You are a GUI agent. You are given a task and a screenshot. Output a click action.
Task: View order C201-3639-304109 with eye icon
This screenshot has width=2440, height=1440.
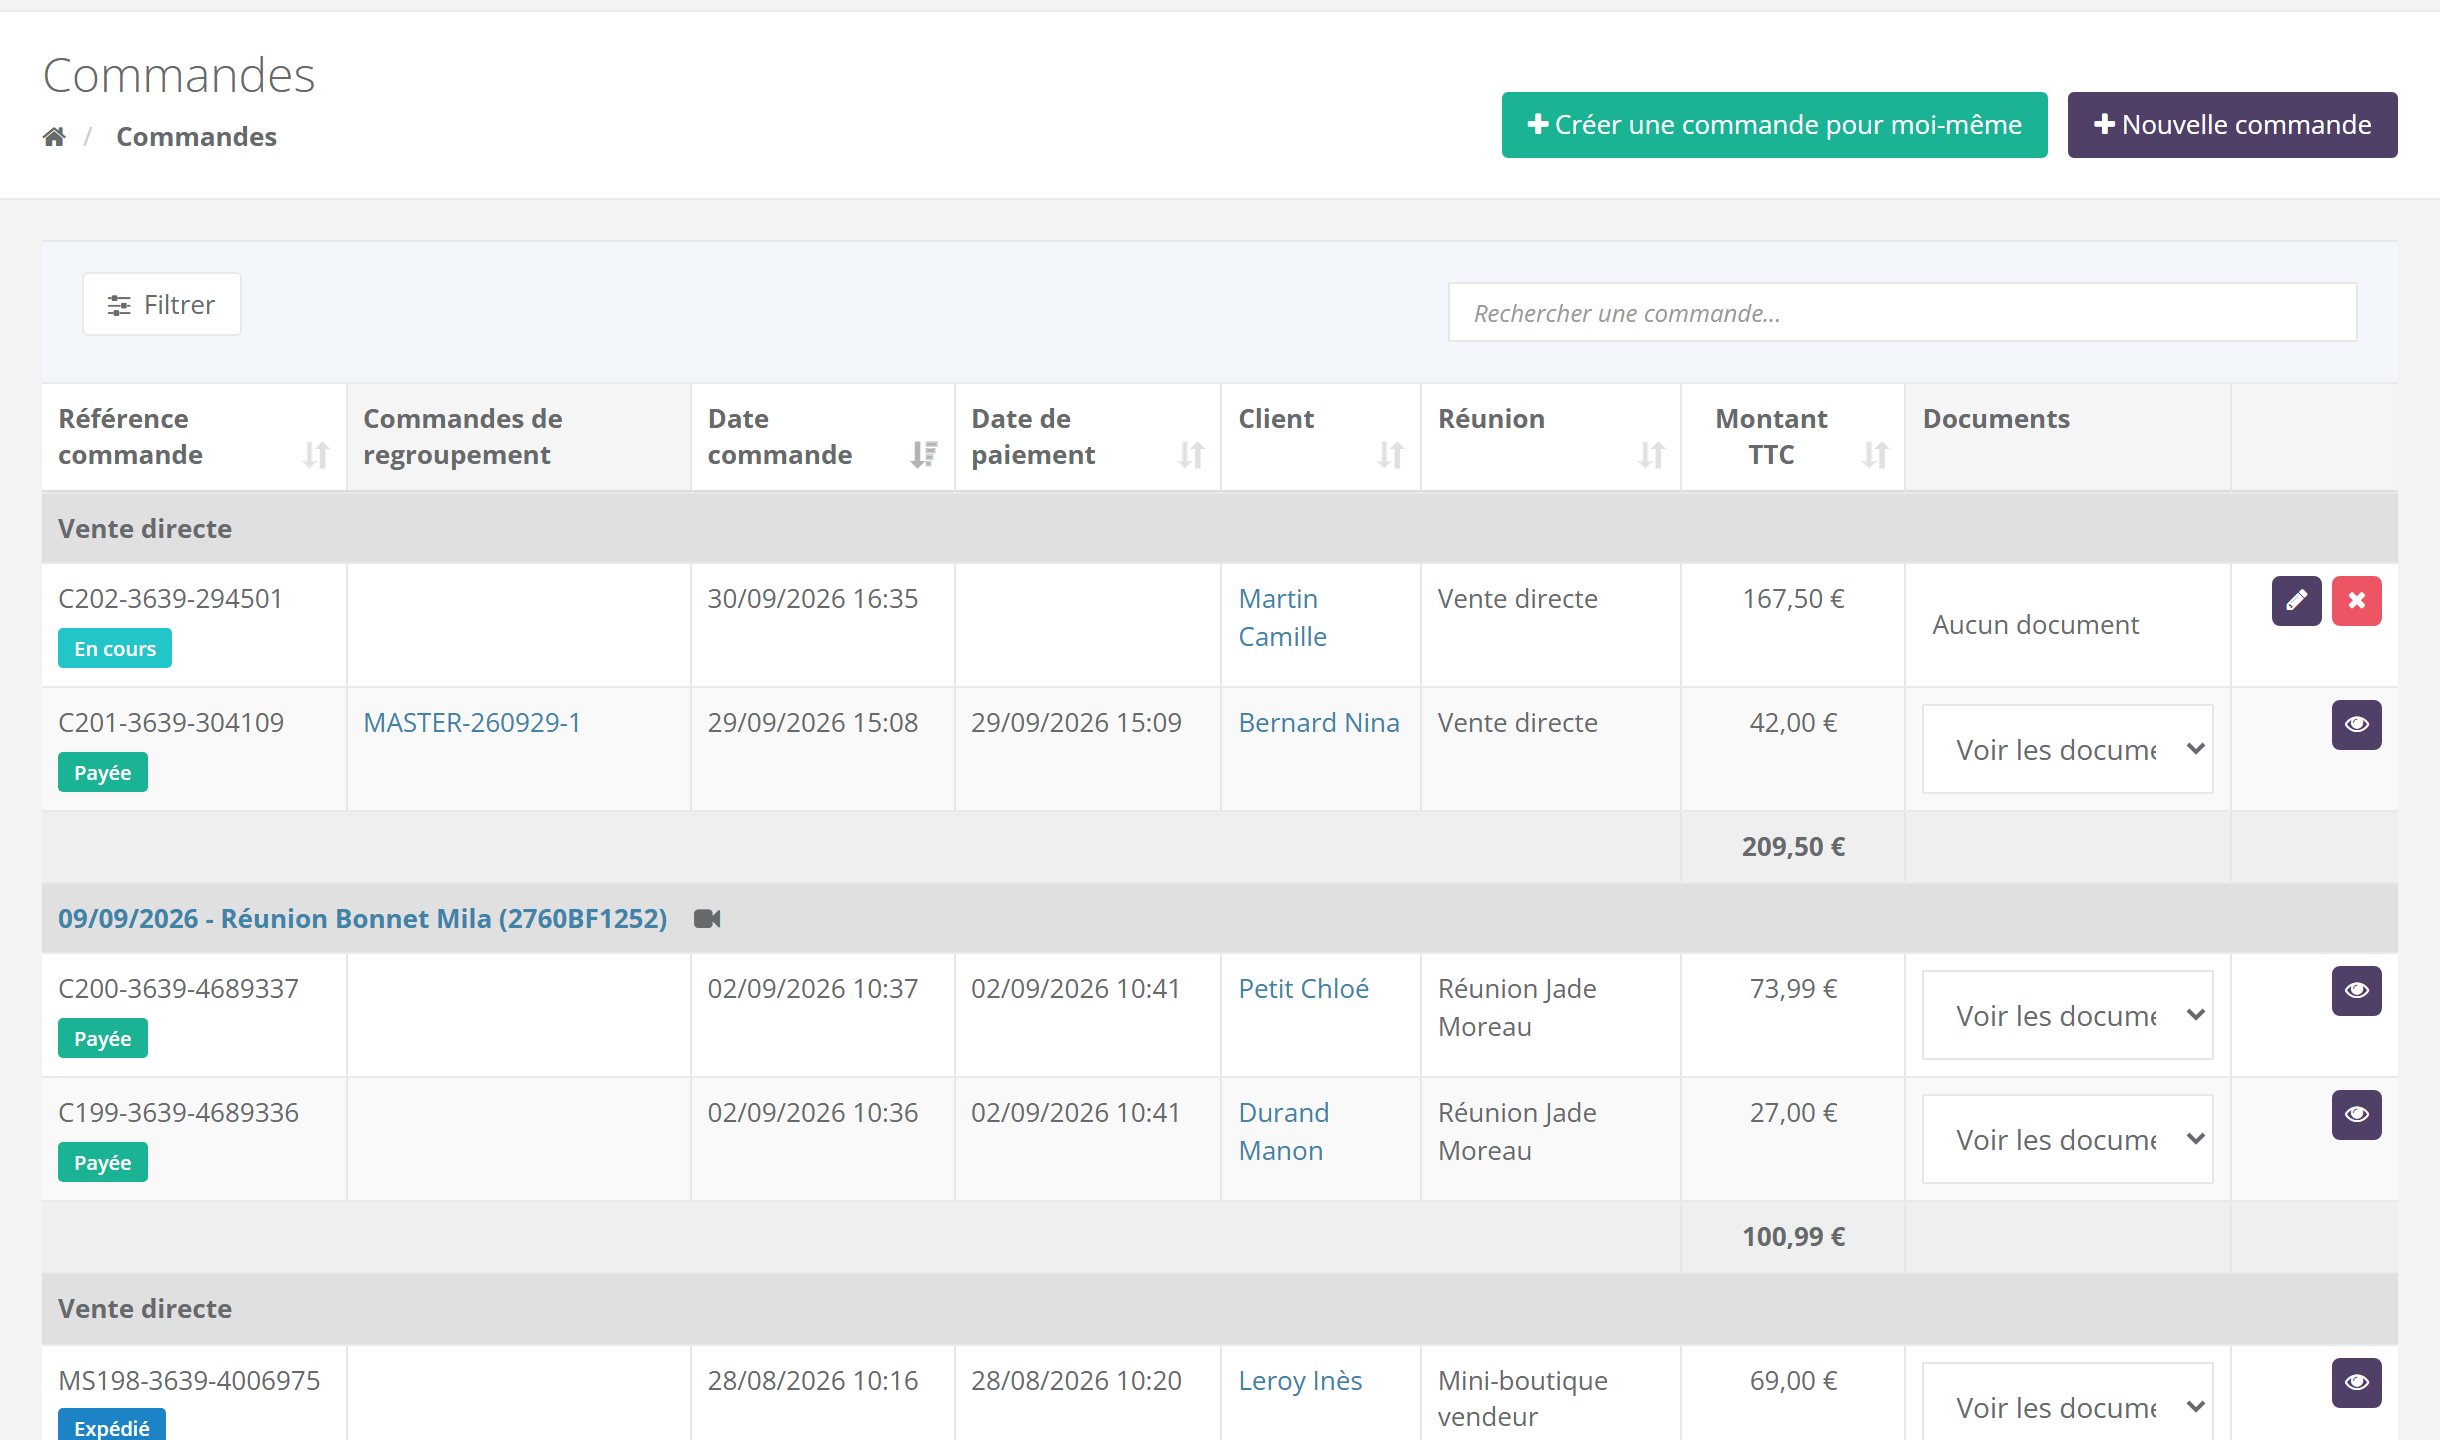[x=2356, y=725]
